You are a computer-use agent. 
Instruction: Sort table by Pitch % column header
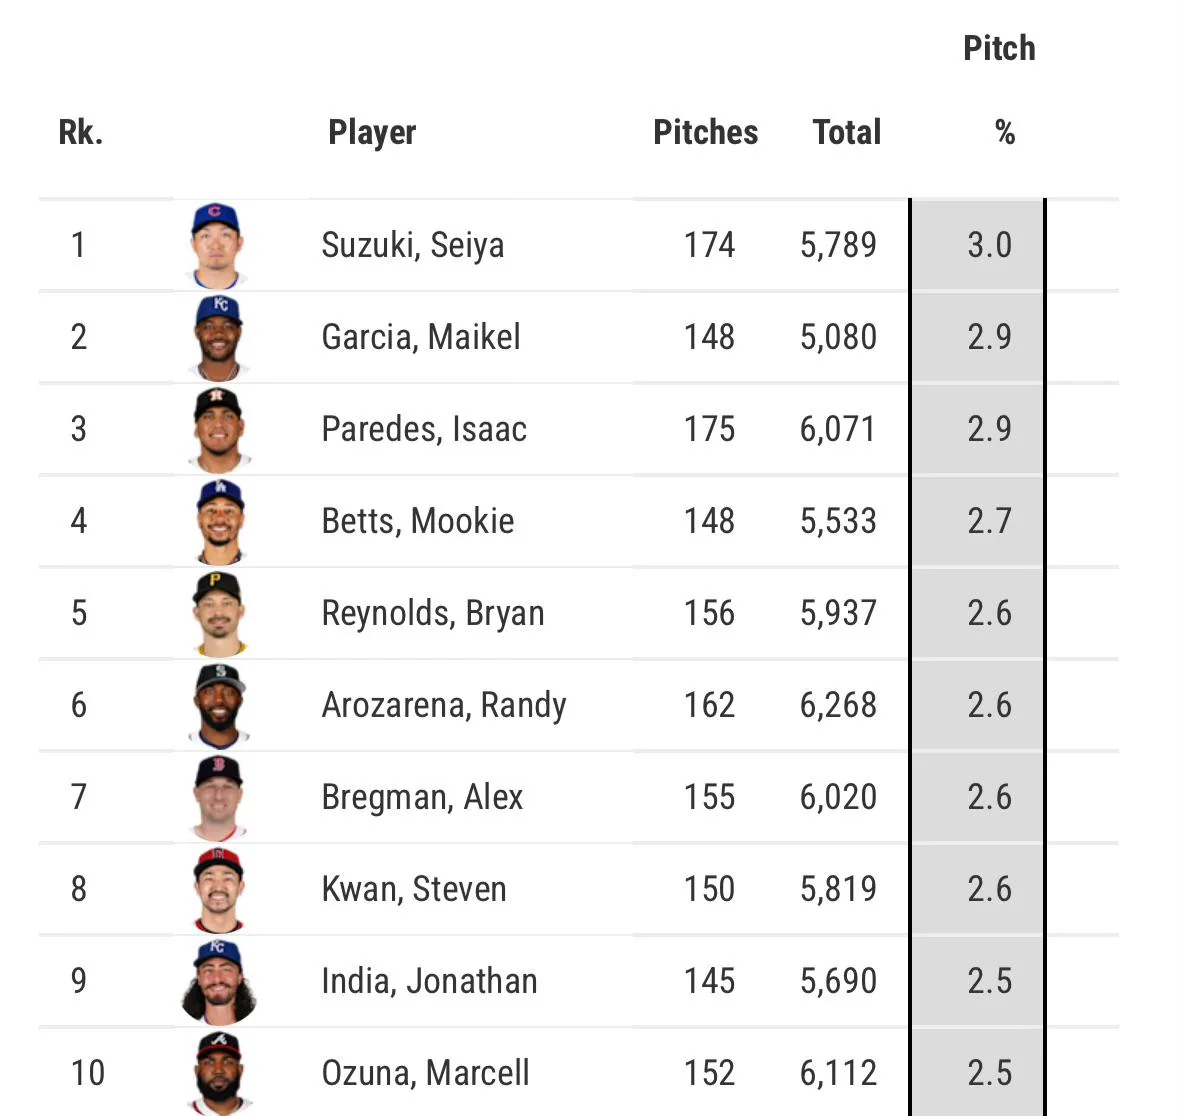999,90
